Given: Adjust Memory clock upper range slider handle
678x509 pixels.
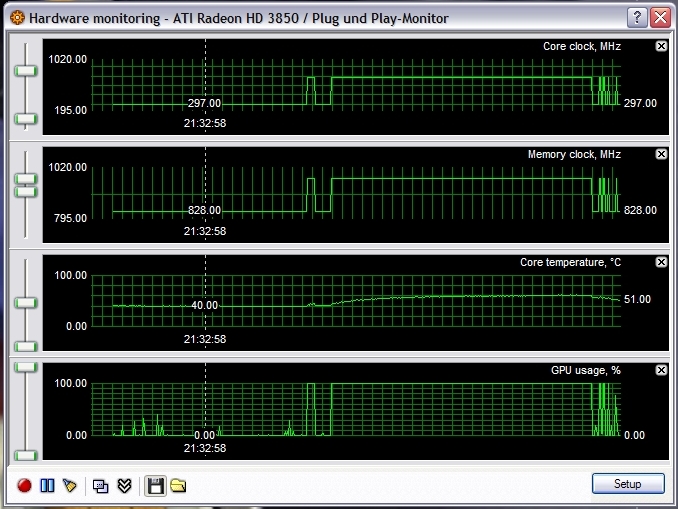Looking at the screenshot, I should [26, 178].
